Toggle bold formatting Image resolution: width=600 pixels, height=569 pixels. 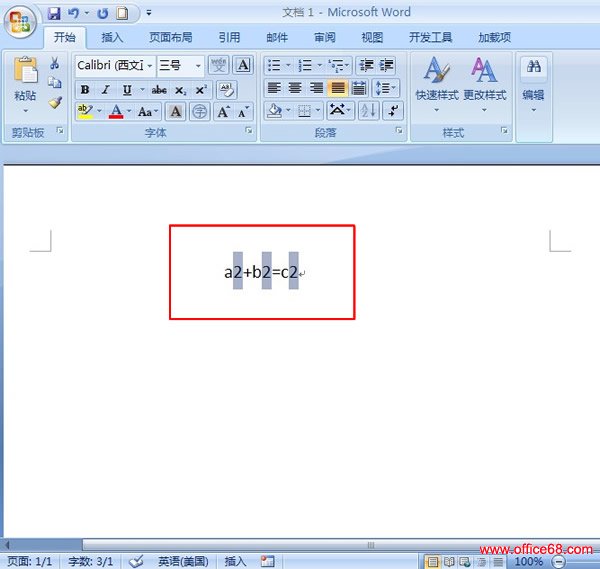pyautogui.click(x=85, y=90)
